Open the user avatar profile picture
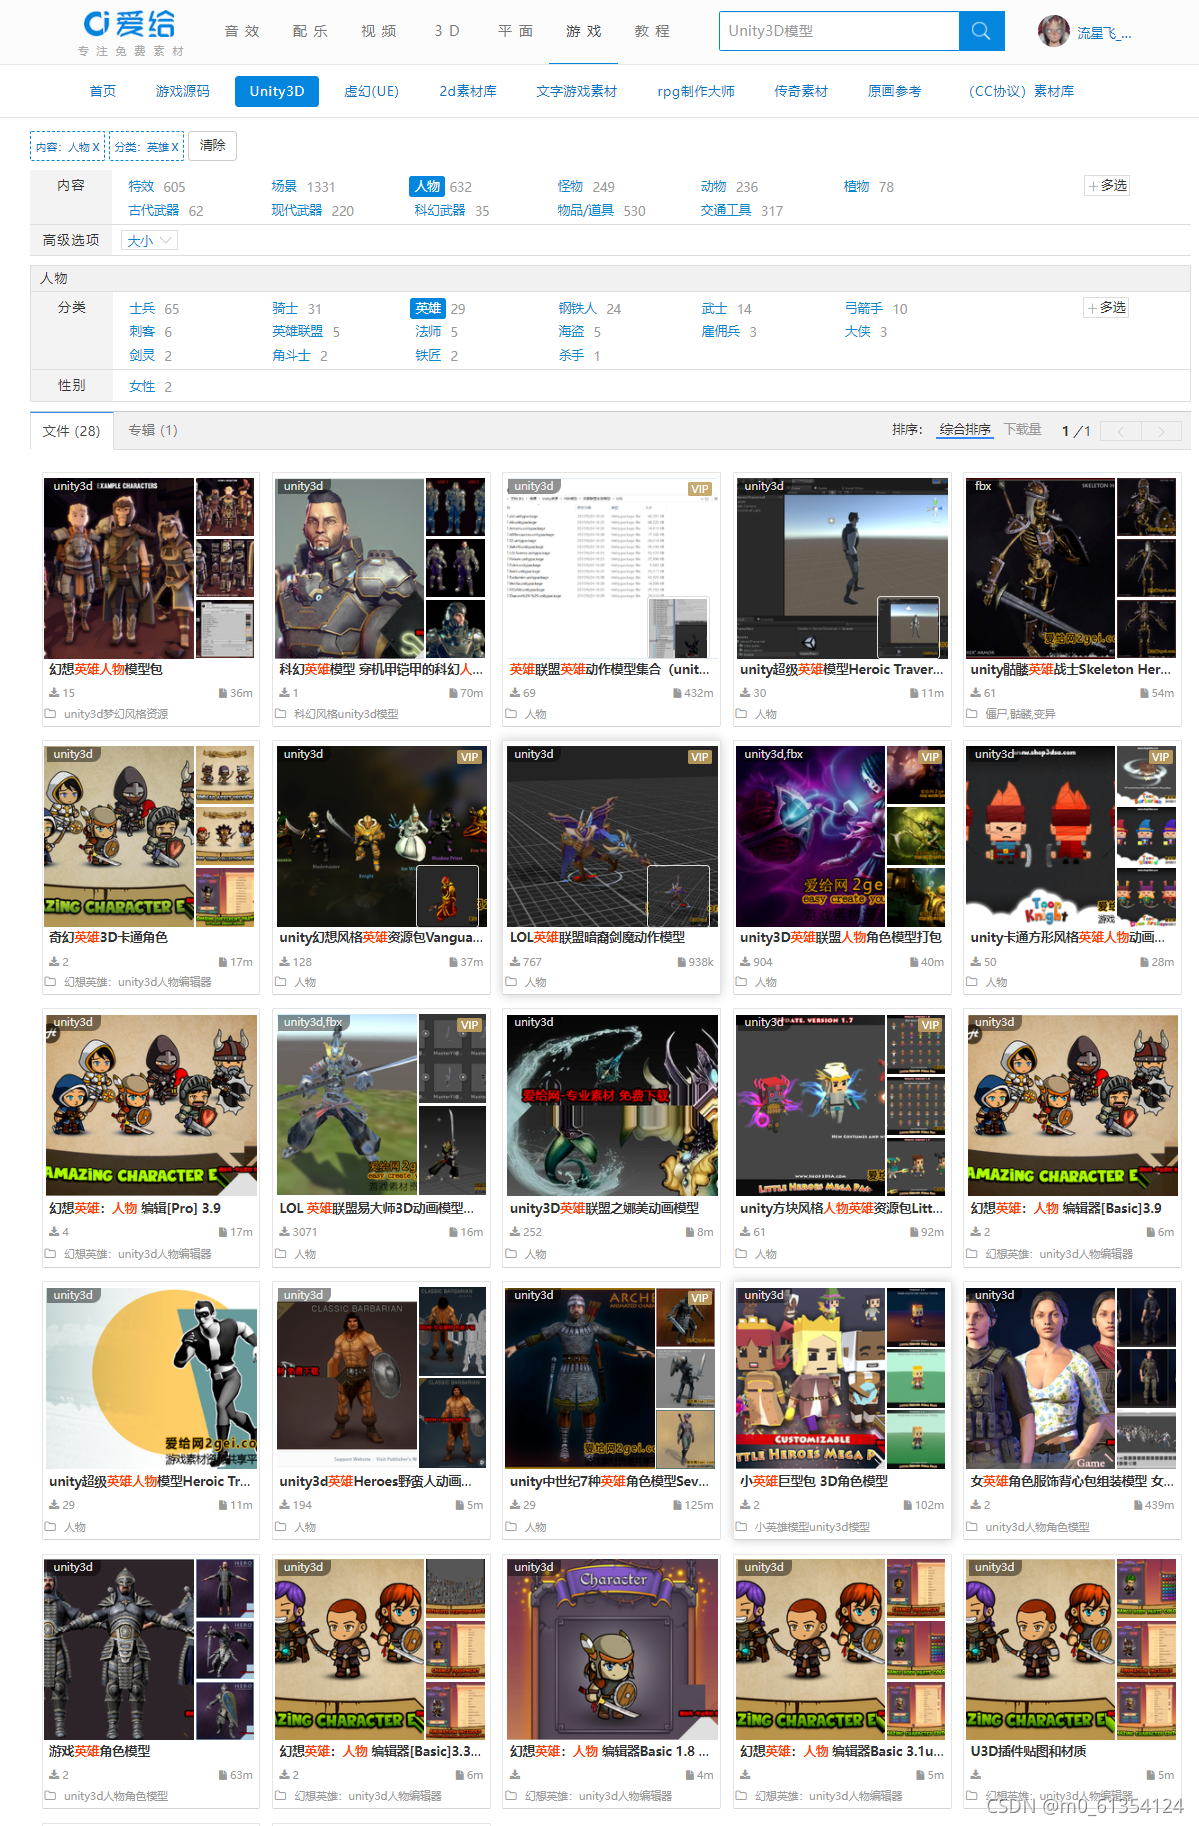 click(x=1054, y=32)
